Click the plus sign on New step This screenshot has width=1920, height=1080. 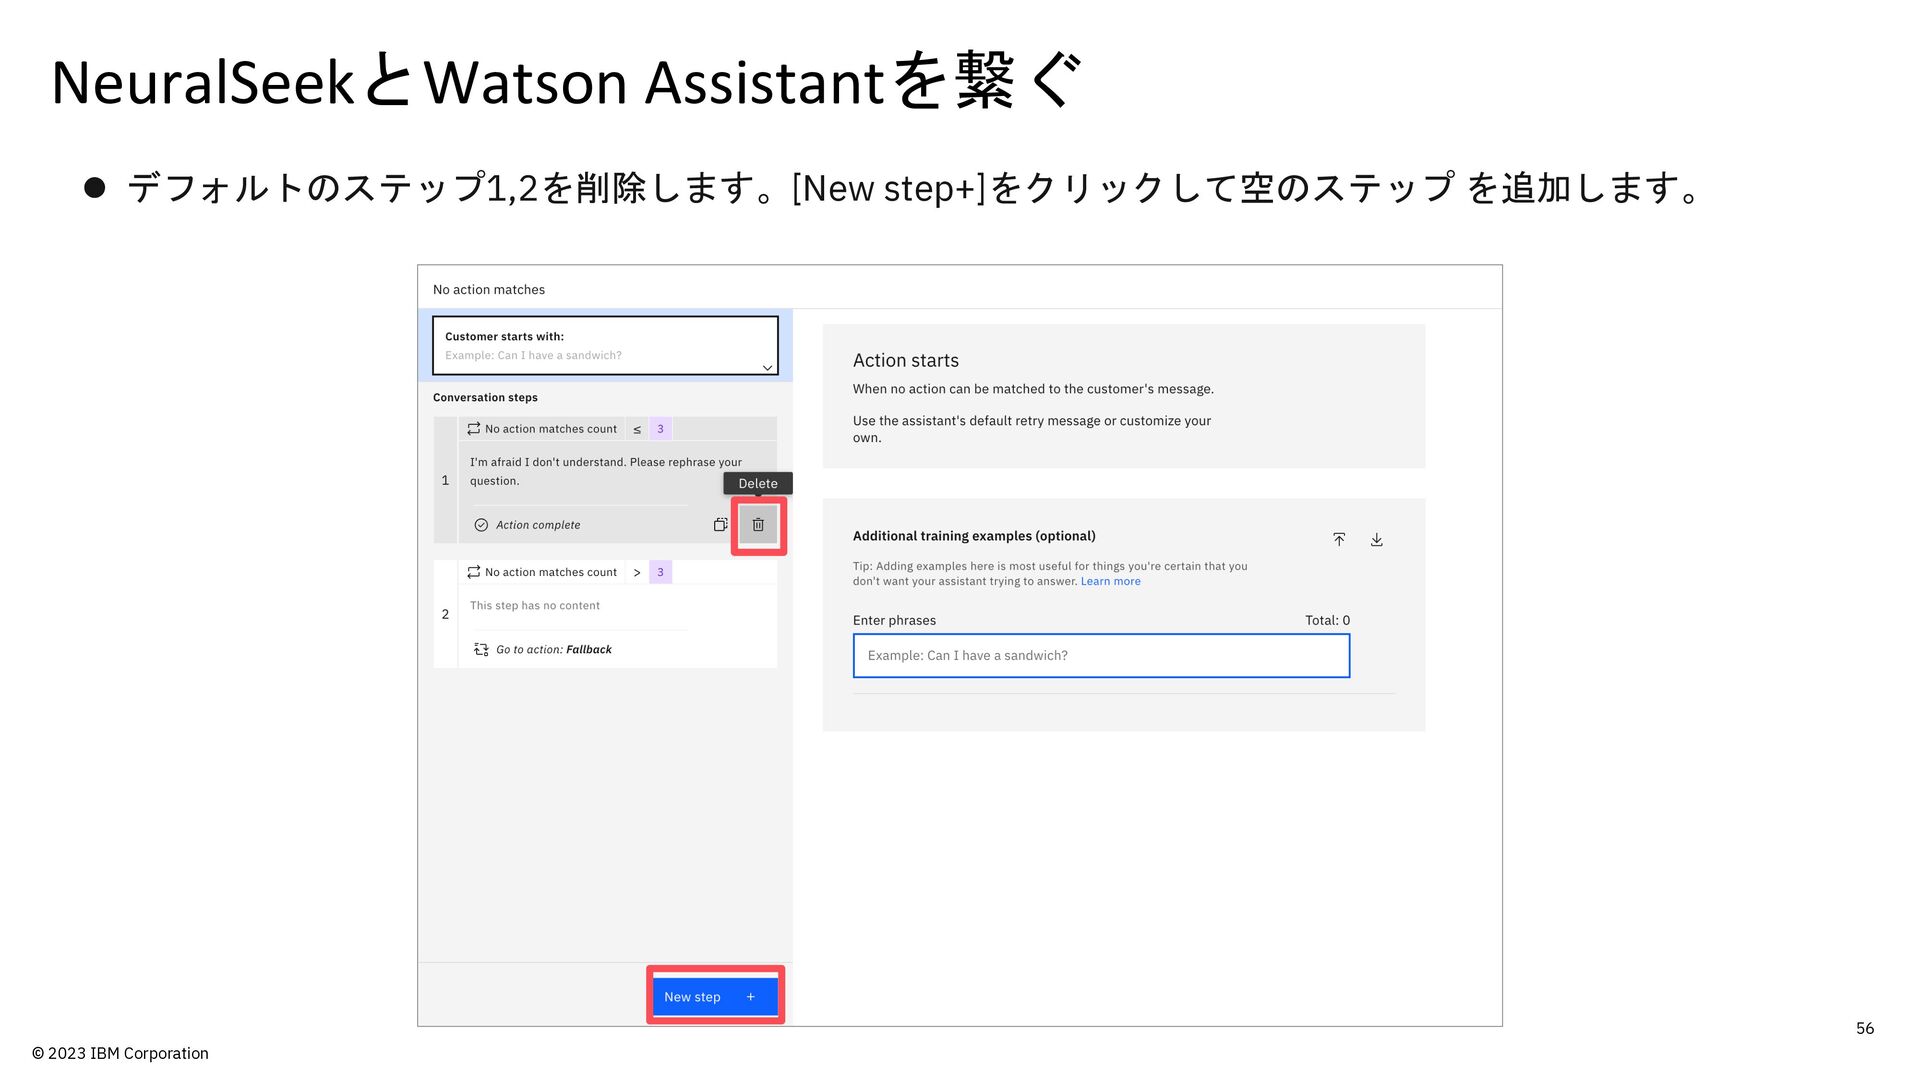click(x=751, y=997)
